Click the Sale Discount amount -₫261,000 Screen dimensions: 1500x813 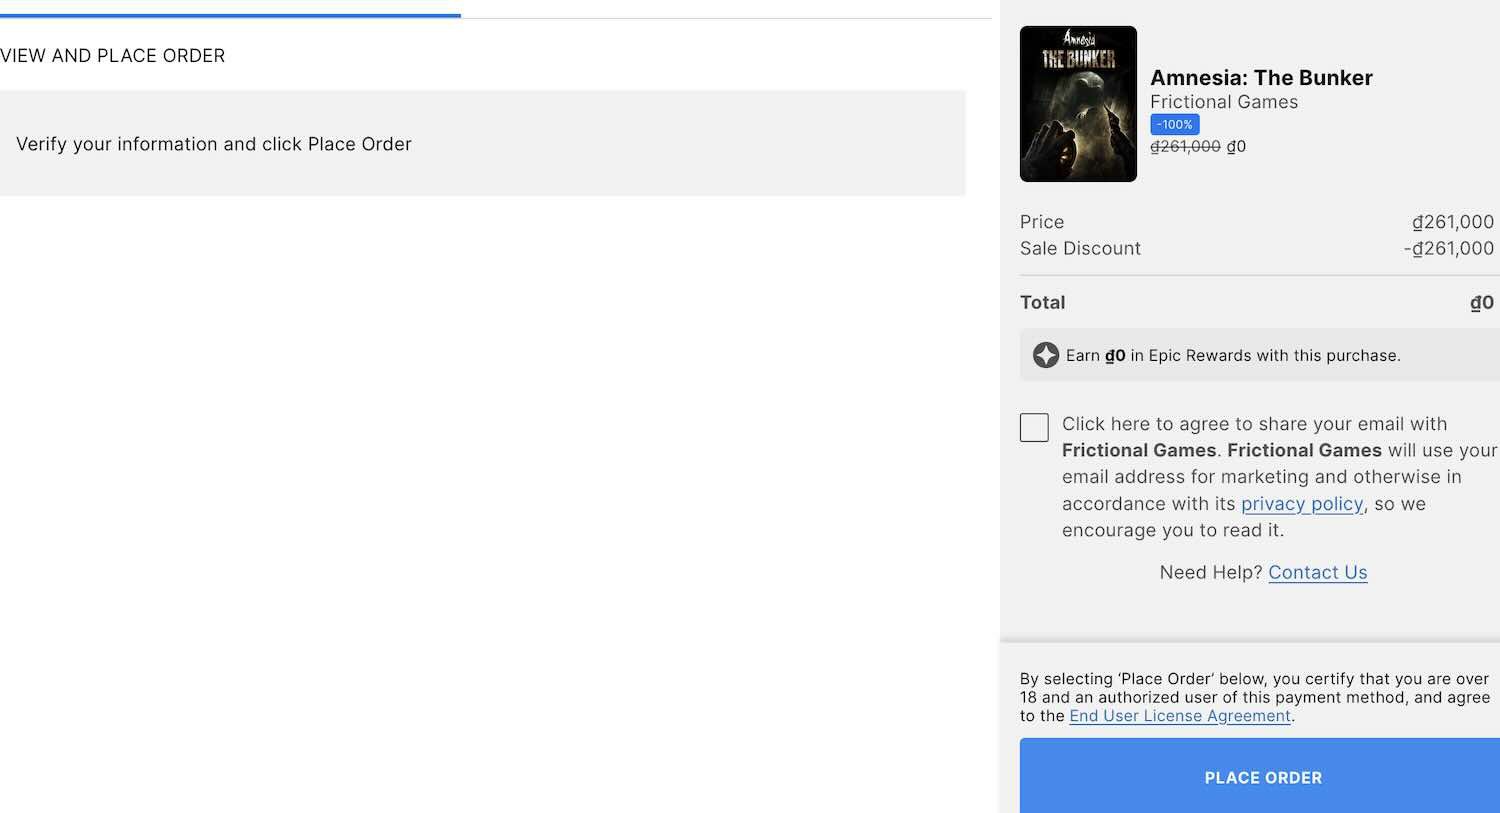tap(1448, 248)
